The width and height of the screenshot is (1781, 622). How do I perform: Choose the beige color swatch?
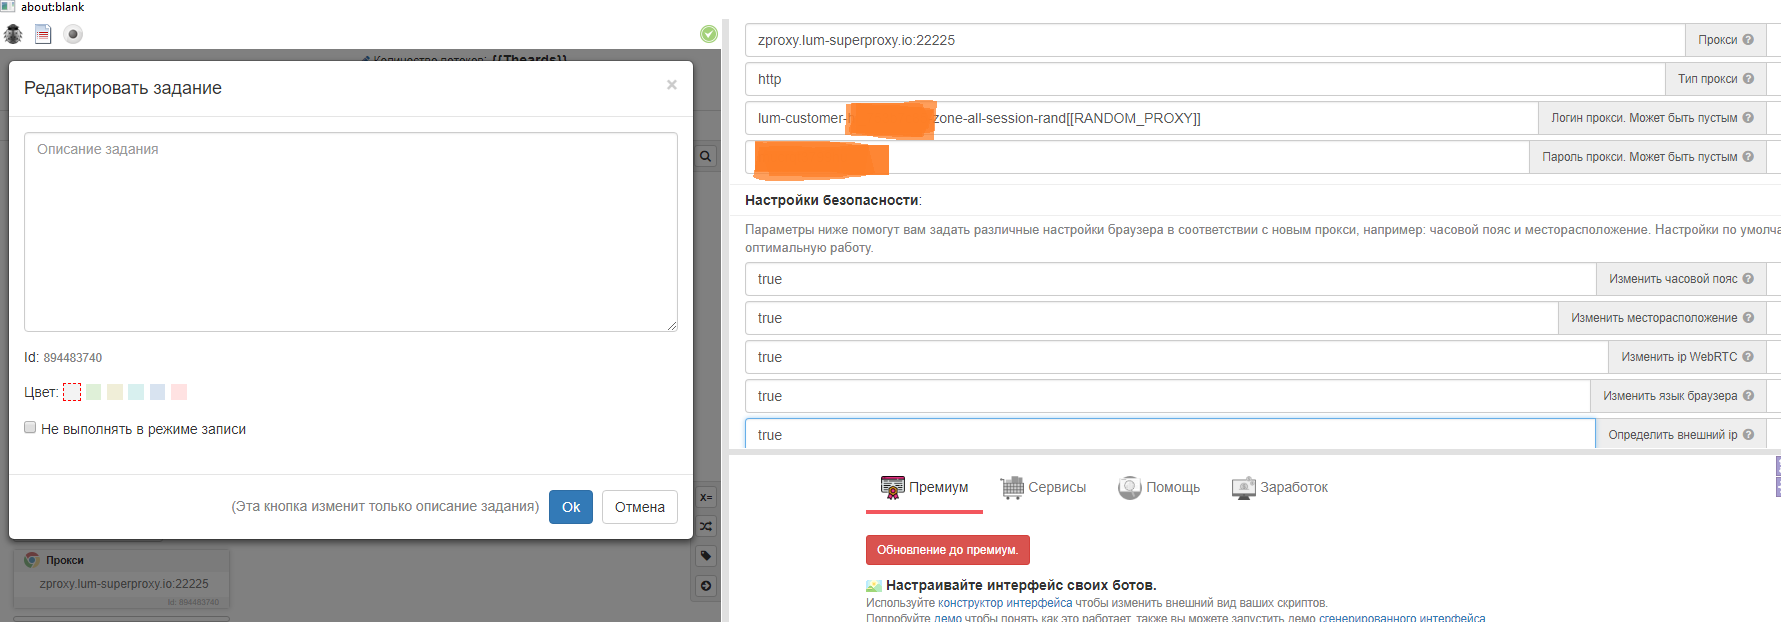click(115, 392)
